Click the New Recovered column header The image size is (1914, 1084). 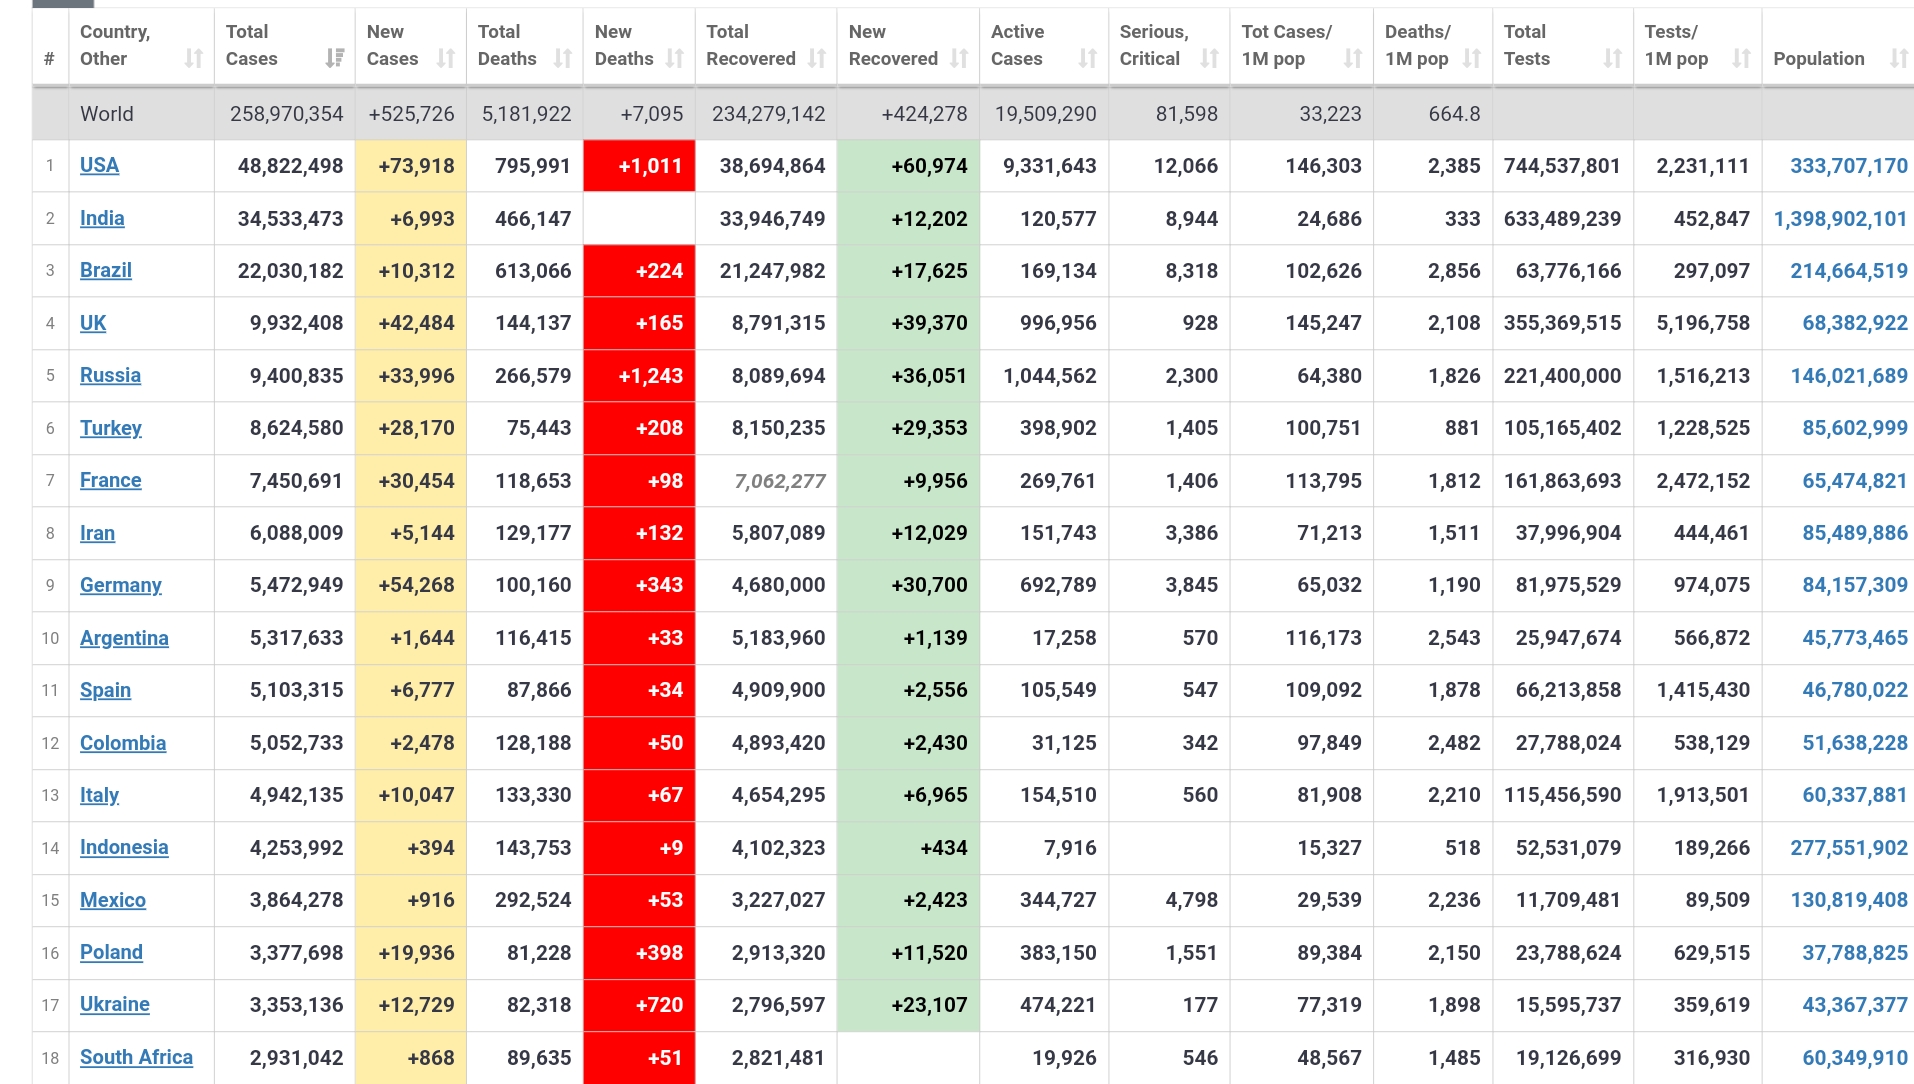pos(893,46)
